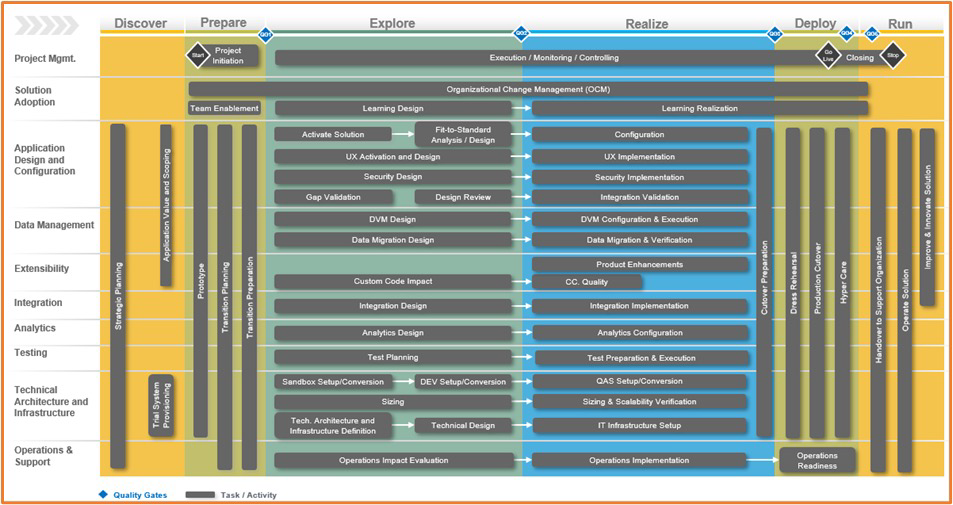Image resolution: width=953 pixels, height=505 pixels.
Task: Select quality gate diamond between Explore and Realize
Action: point(521,34)
